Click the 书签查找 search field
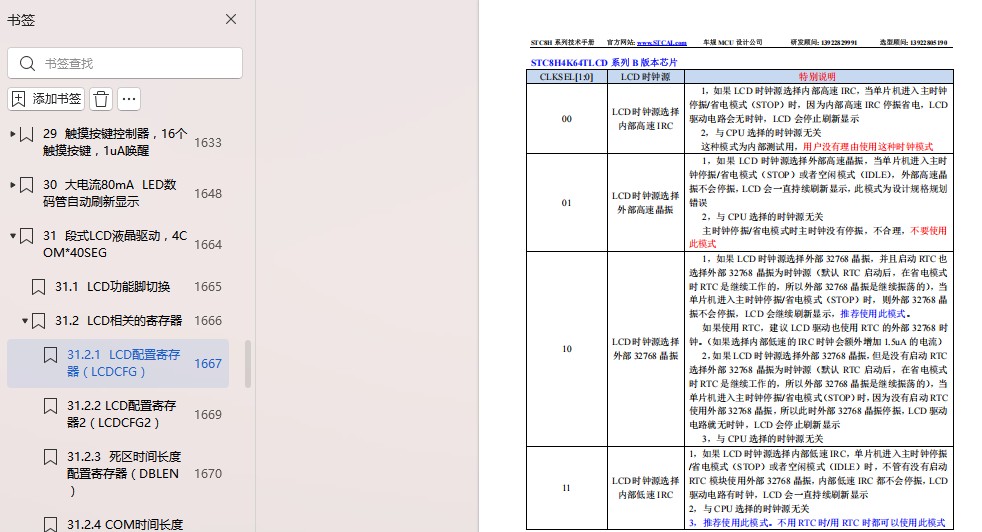 click(x=125, y=63)
